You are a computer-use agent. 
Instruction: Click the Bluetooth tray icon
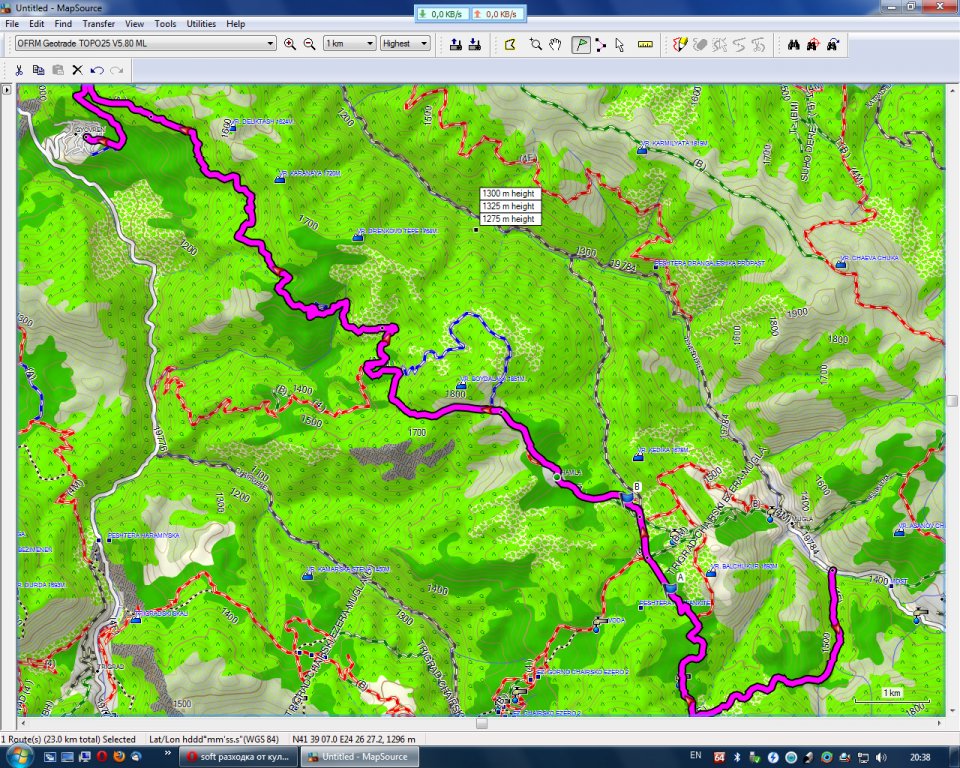point(737,758)
